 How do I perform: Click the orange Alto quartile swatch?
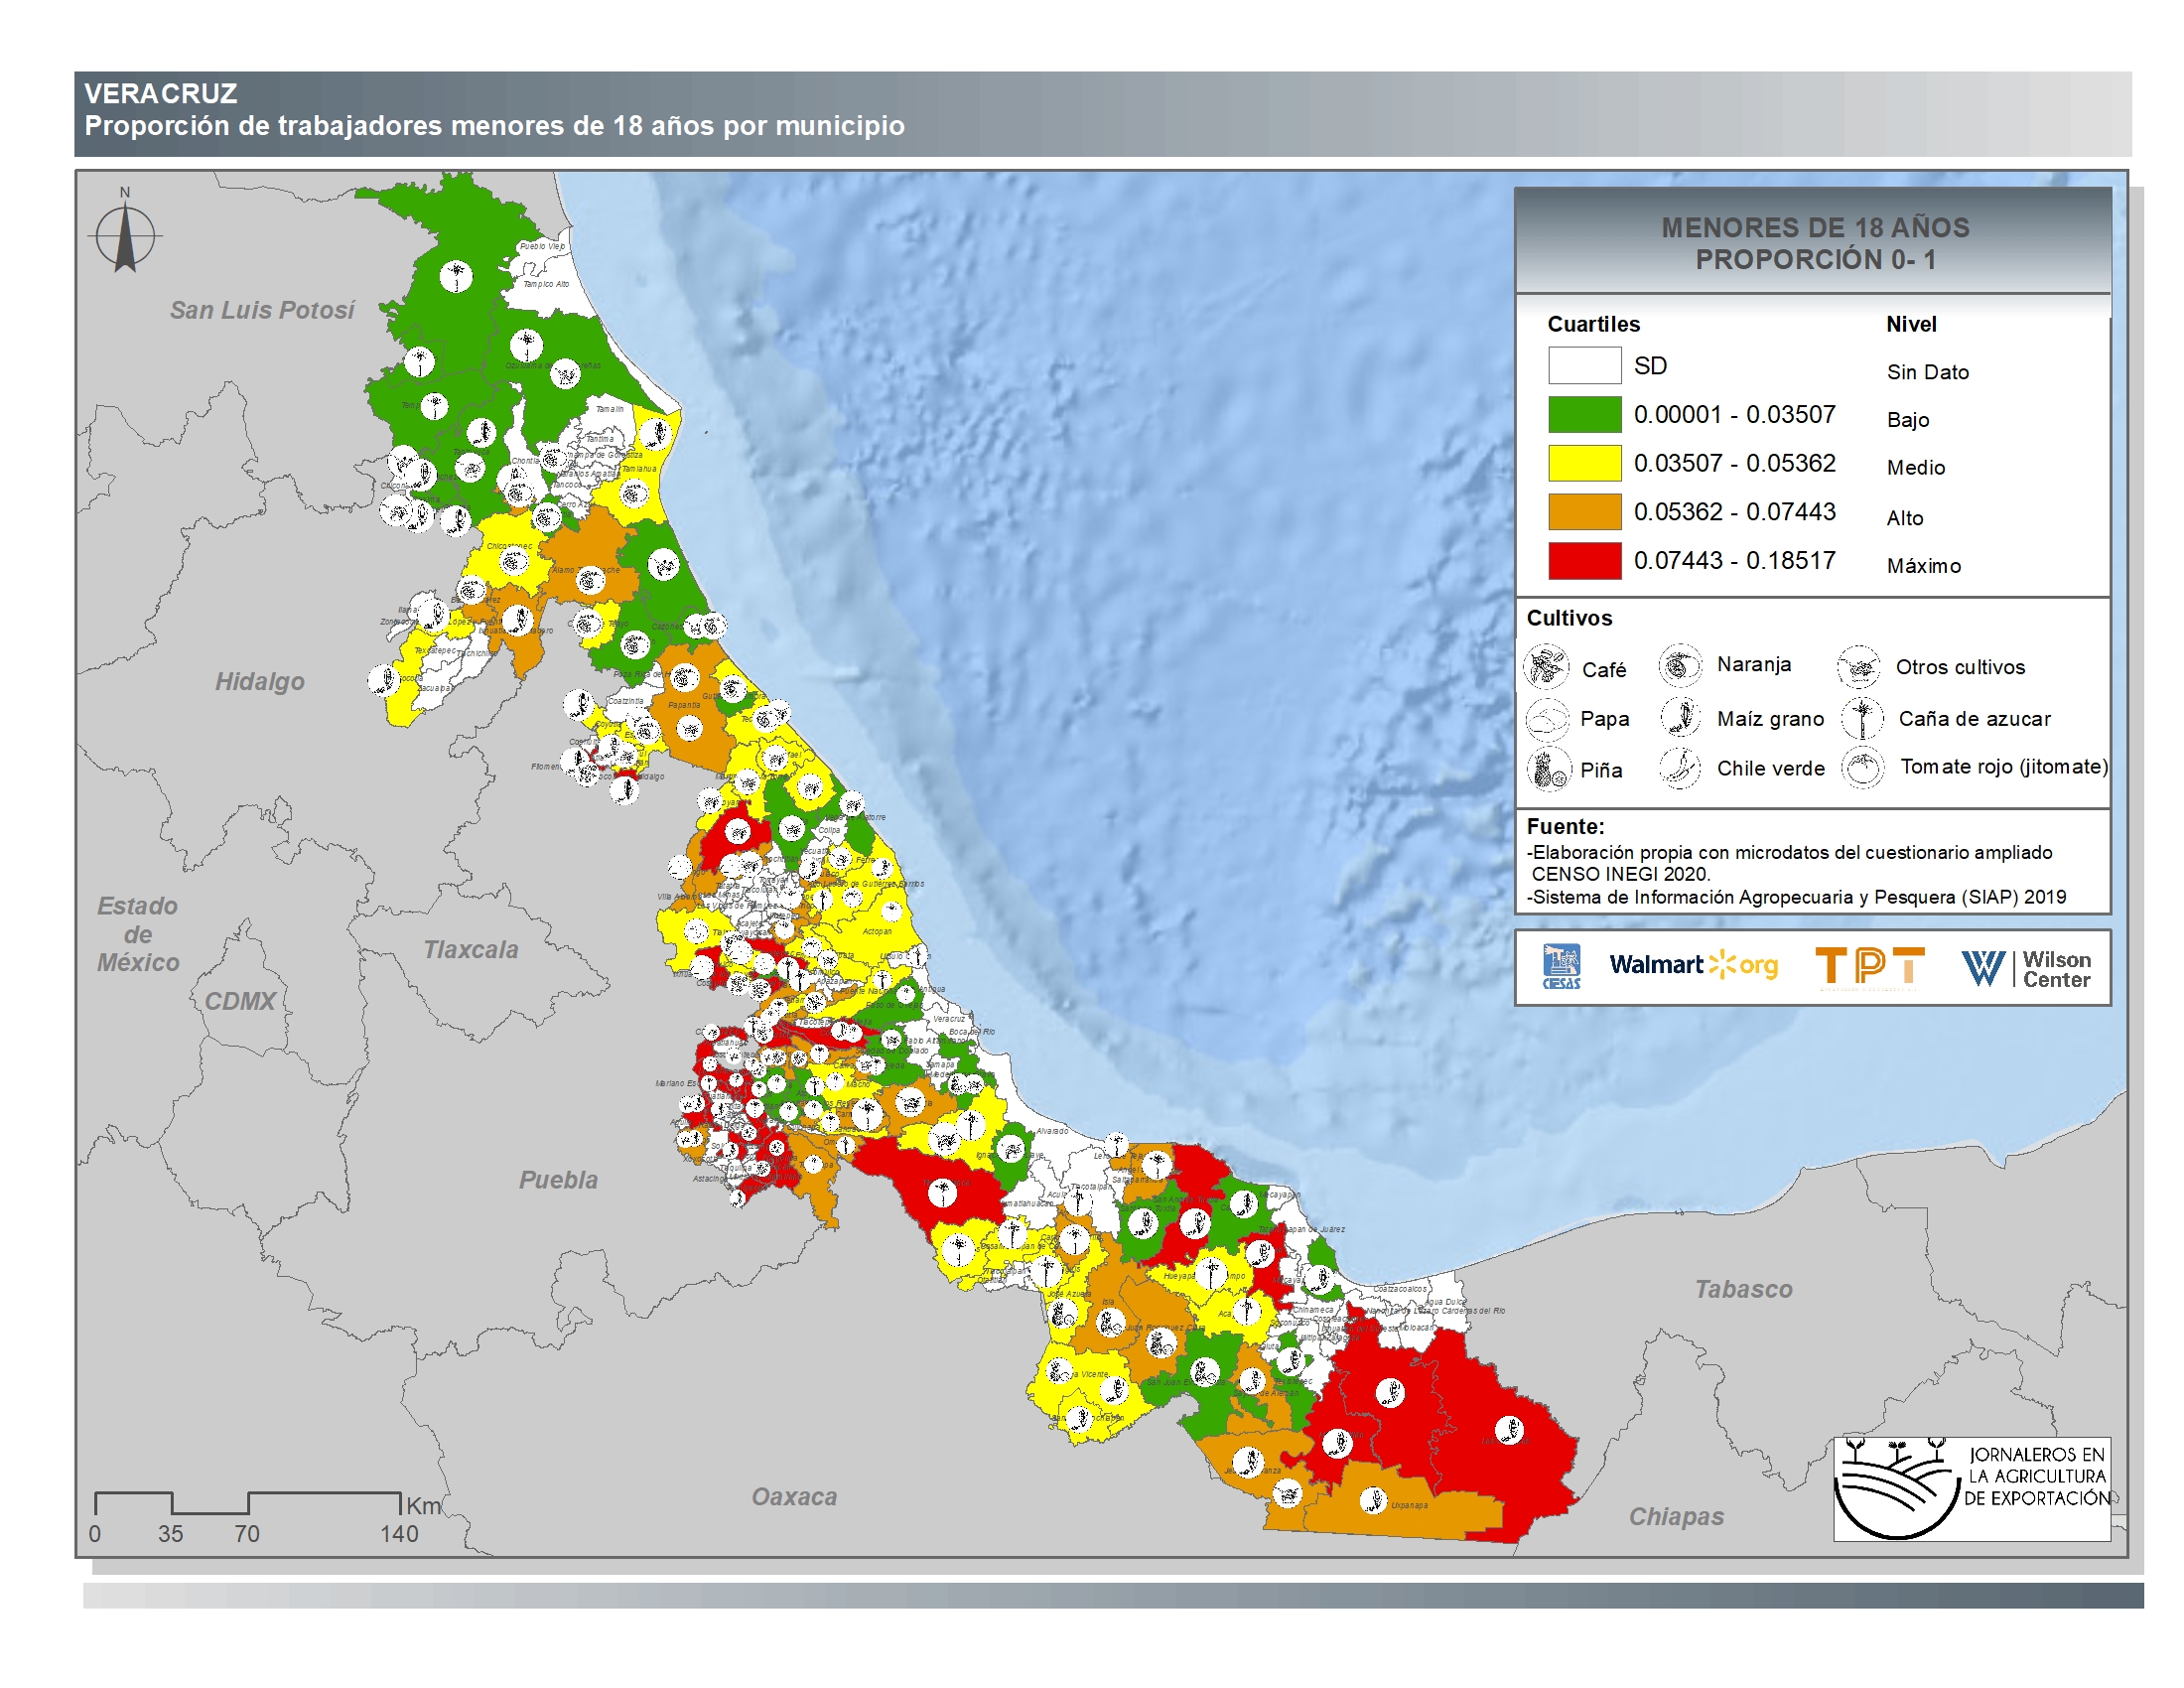click(1584, 511)
